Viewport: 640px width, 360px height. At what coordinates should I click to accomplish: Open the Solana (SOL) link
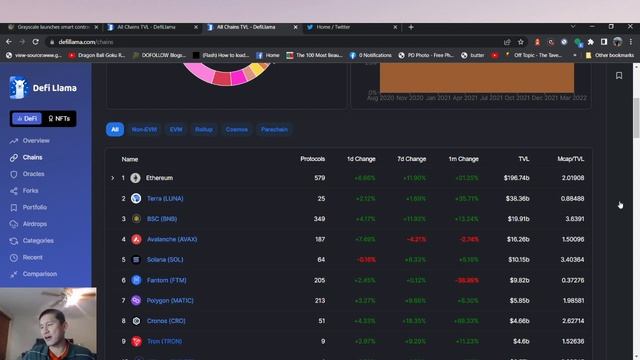tap(165, 260)
